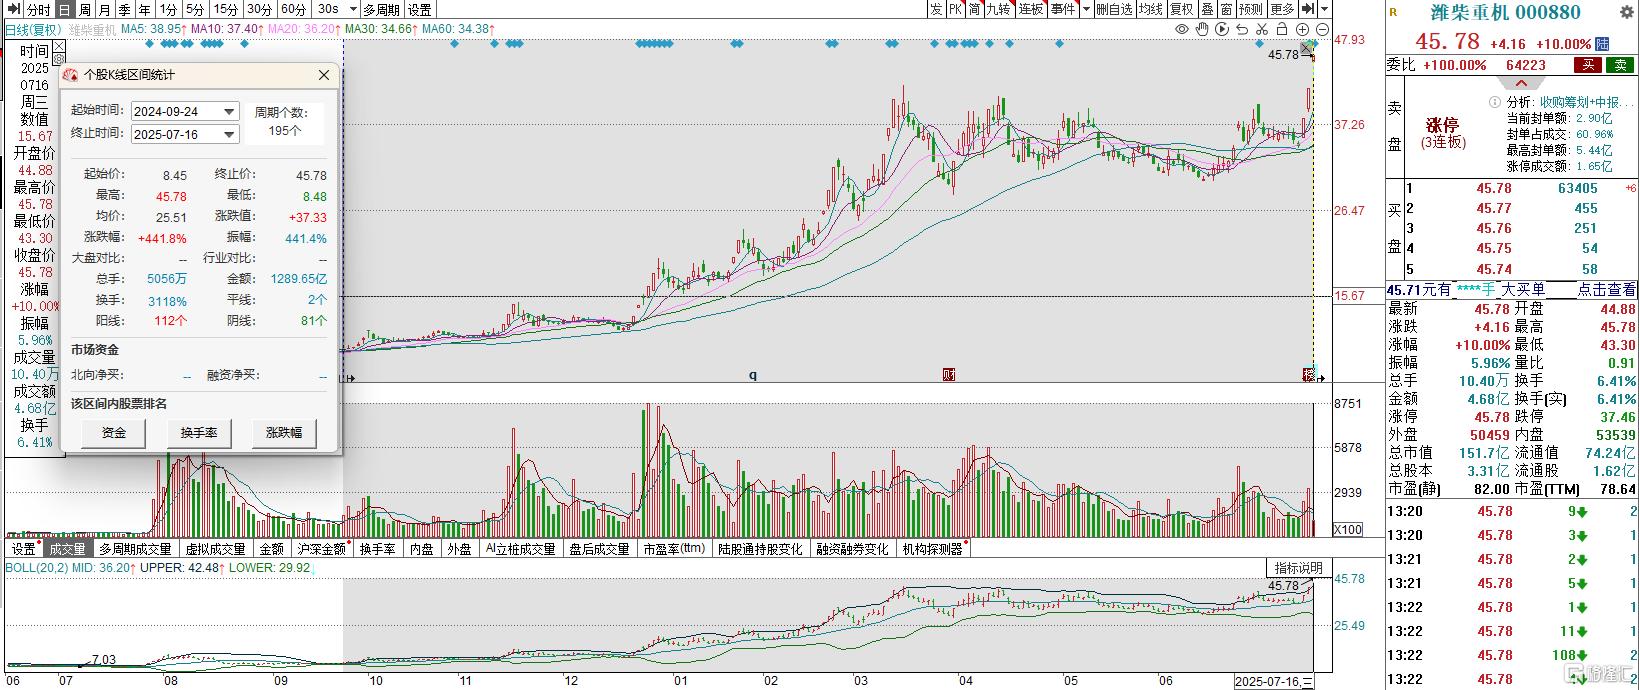The image size is (1639, 690).
Task: Click the 指标说明 label above BOLL chart
Action: pos(1299,568)
